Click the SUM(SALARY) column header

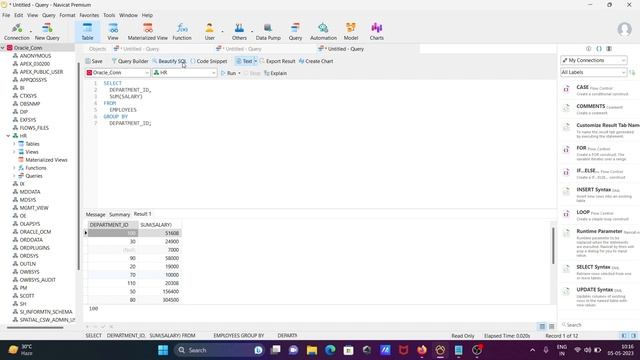[x=160, y=225]
